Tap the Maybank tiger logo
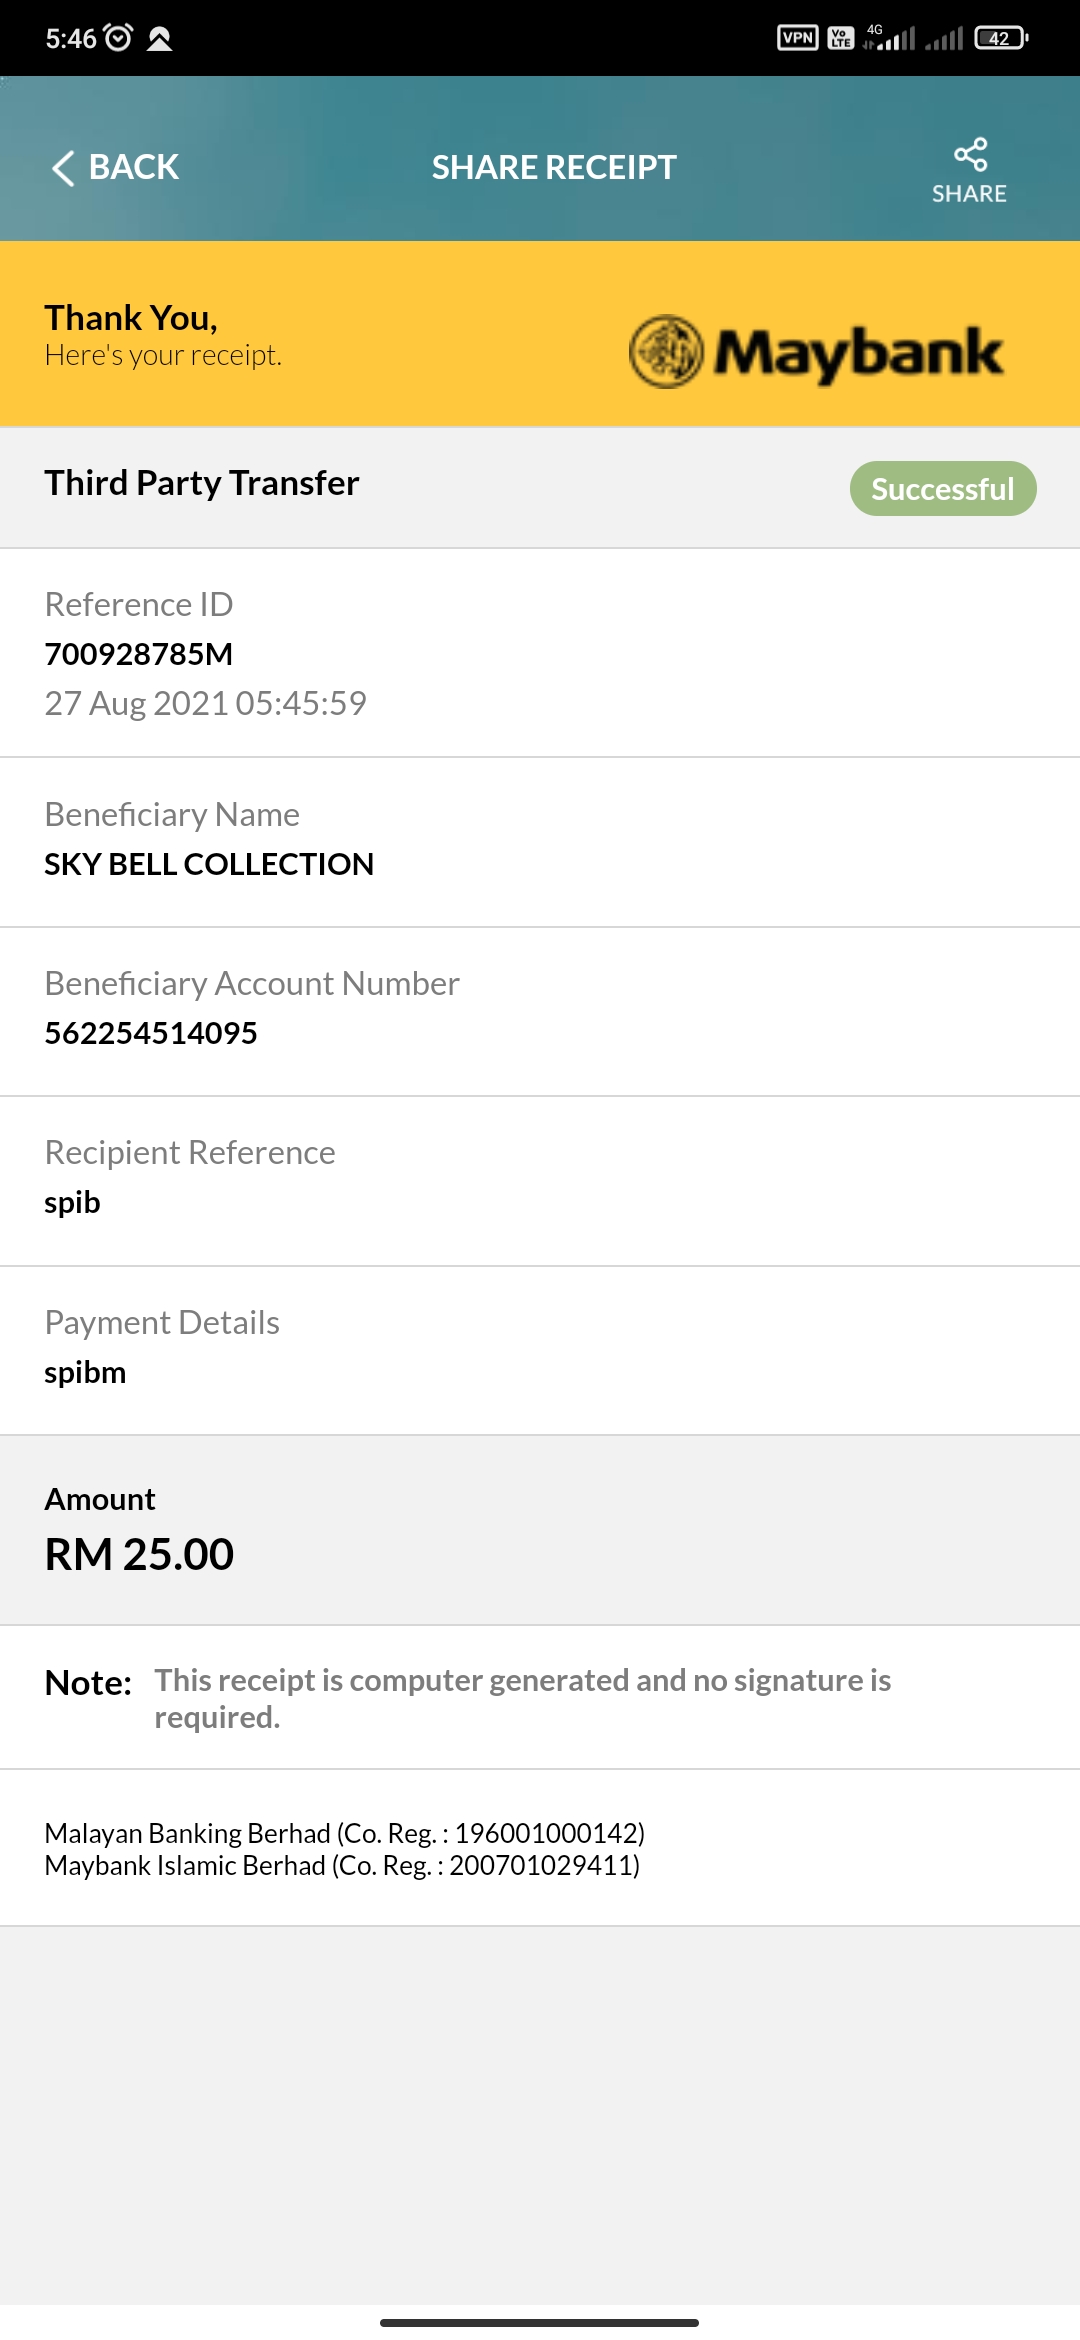 pyautogui.click(x=666, y=352)
